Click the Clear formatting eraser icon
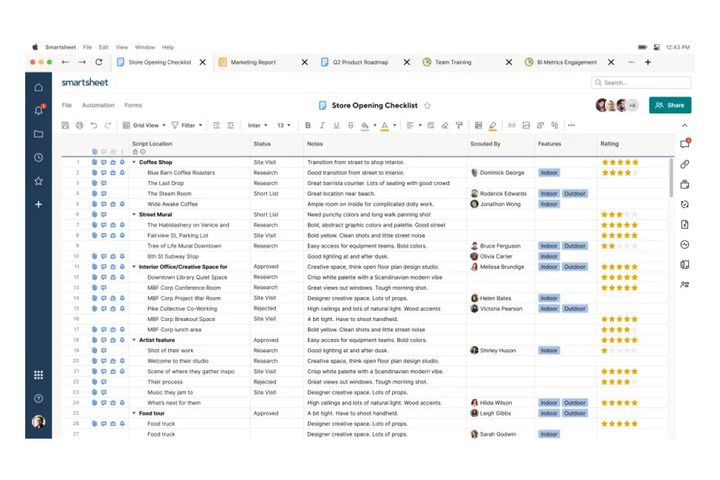720x480 pixels. [x=444, y=125]
